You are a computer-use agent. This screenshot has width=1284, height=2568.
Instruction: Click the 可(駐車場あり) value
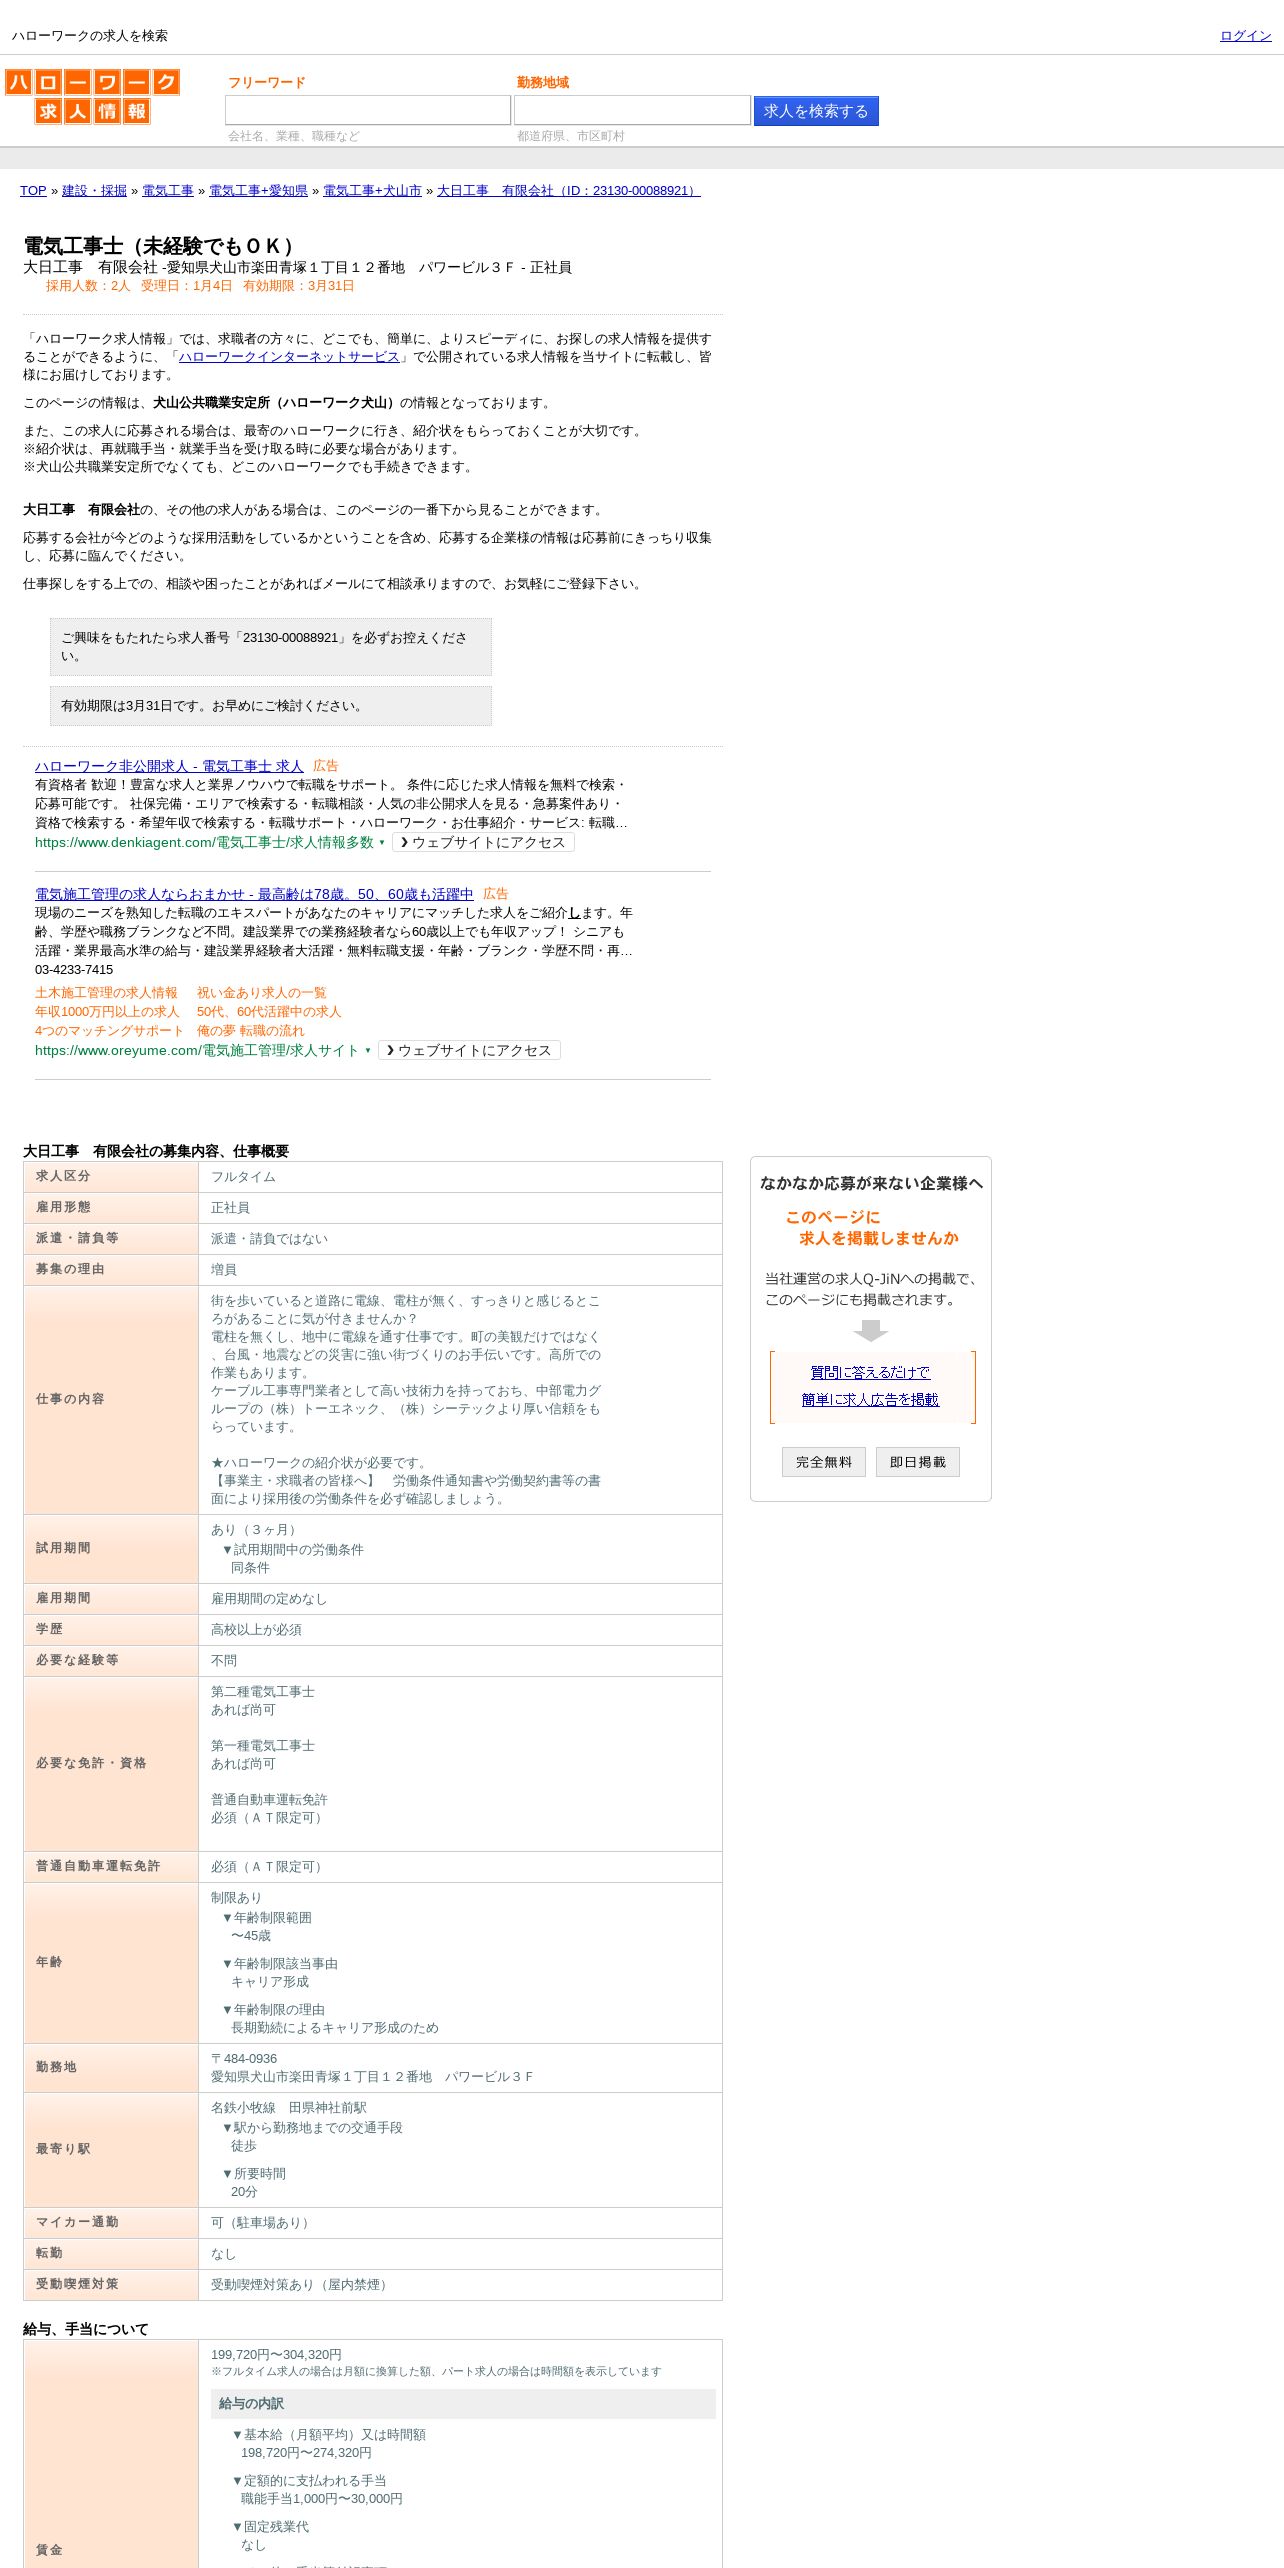[x=262, y=2224]
